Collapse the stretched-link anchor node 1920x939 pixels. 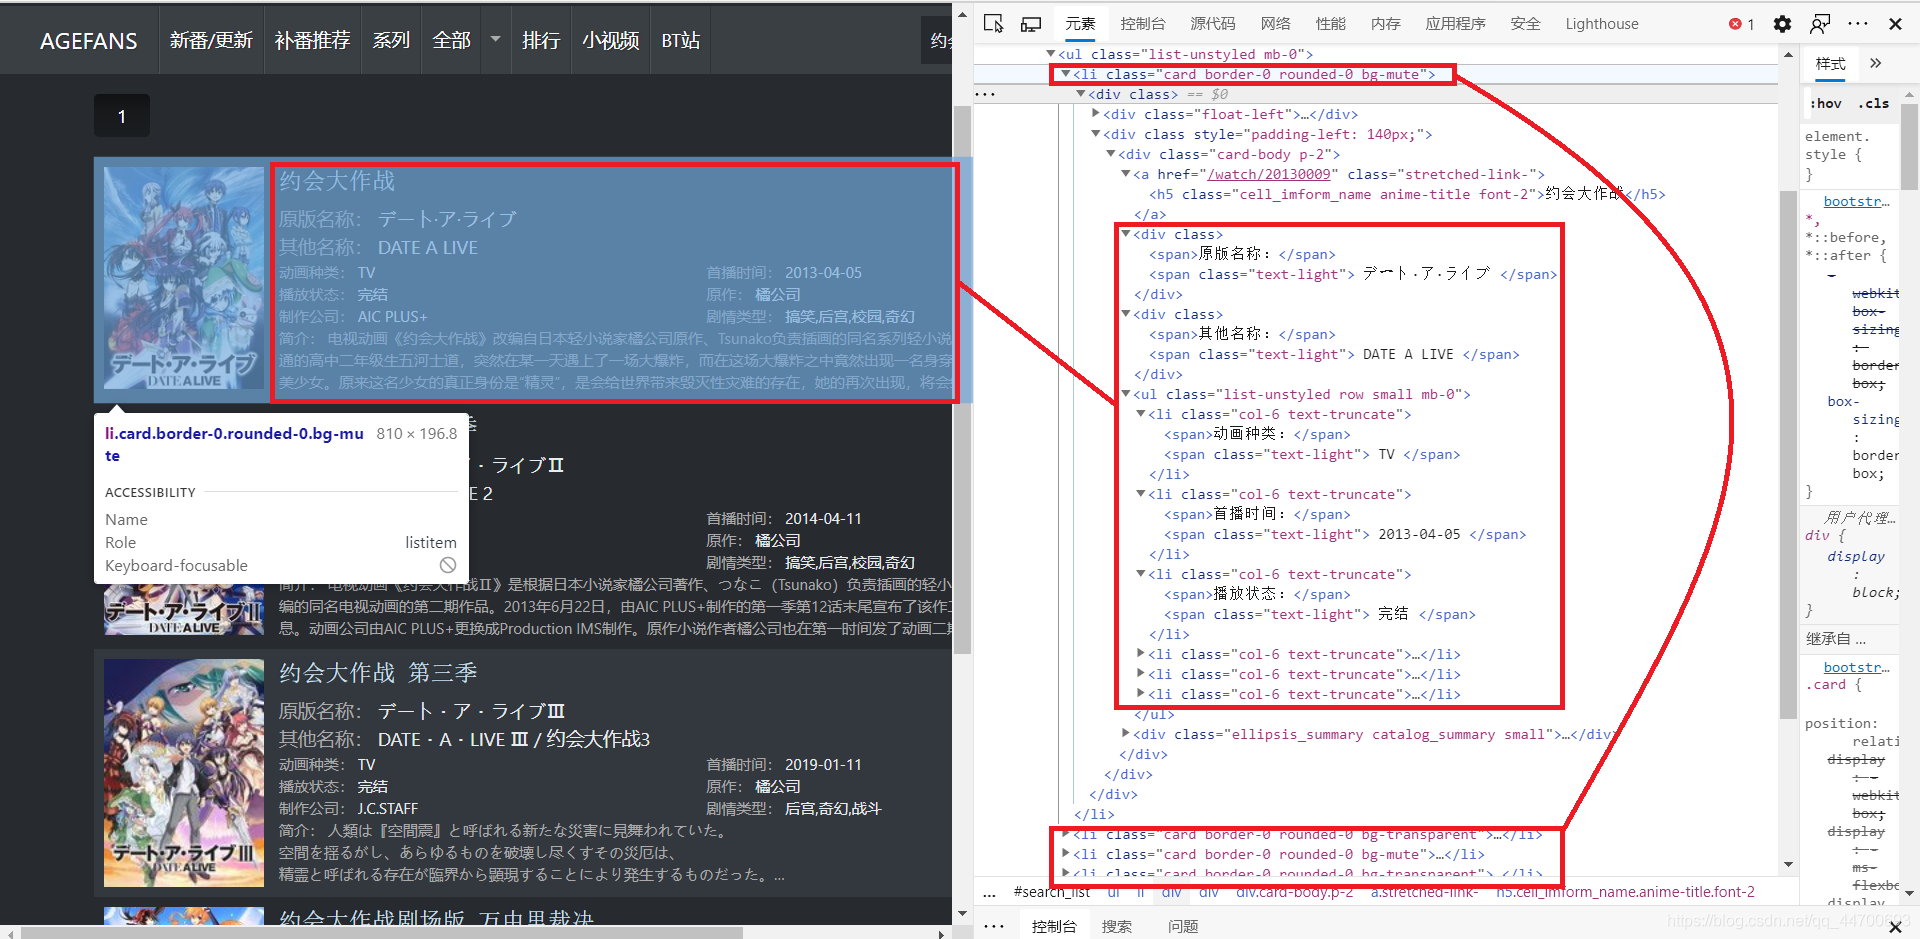pos(1126,174)
